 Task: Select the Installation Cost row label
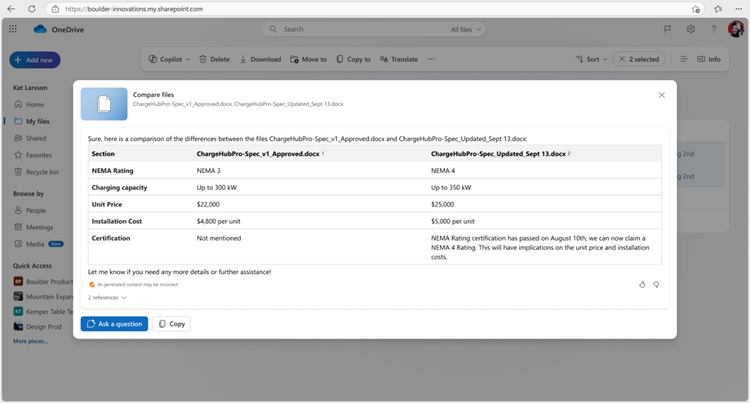(x=117, y=221)
